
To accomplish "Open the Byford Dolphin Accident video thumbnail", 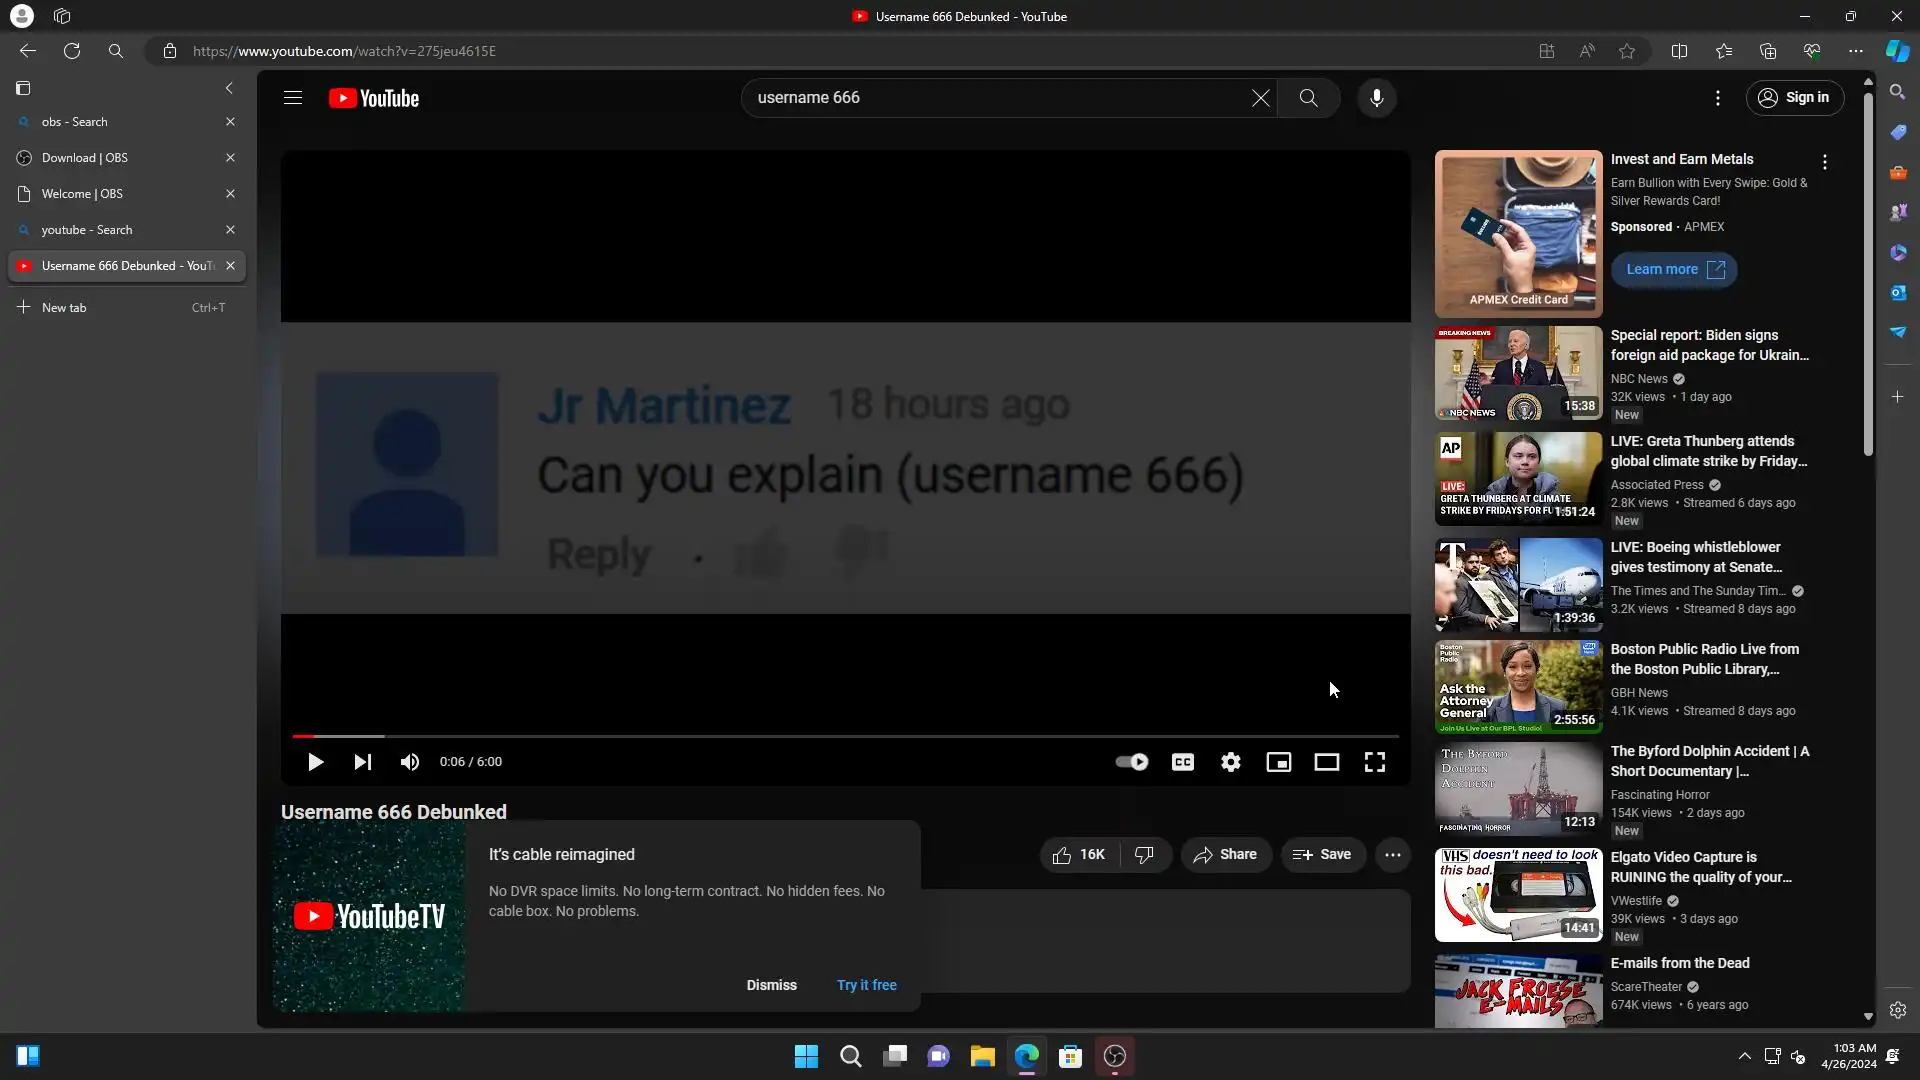I will 1518,789.
